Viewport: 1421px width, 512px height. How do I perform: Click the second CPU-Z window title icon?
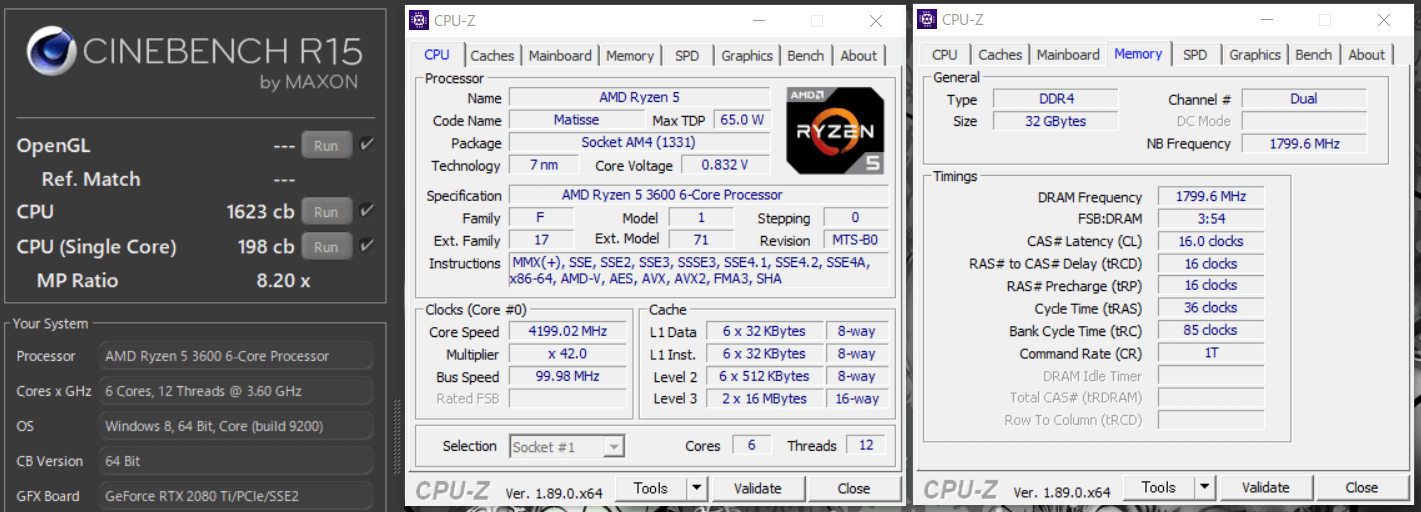point(927,19)
